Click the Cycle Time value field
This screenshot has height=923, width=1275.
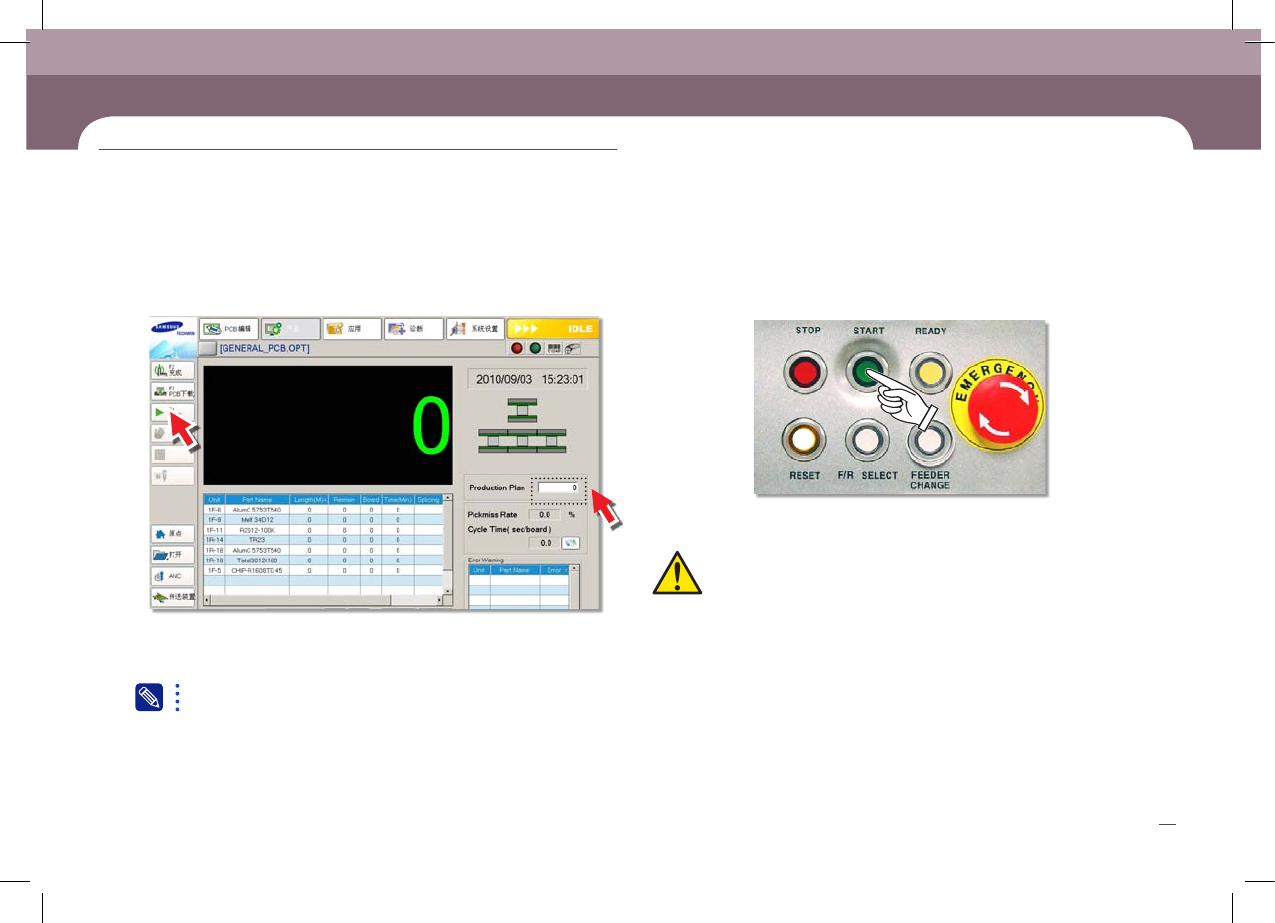pyautogui.click(x=544, y=542)
